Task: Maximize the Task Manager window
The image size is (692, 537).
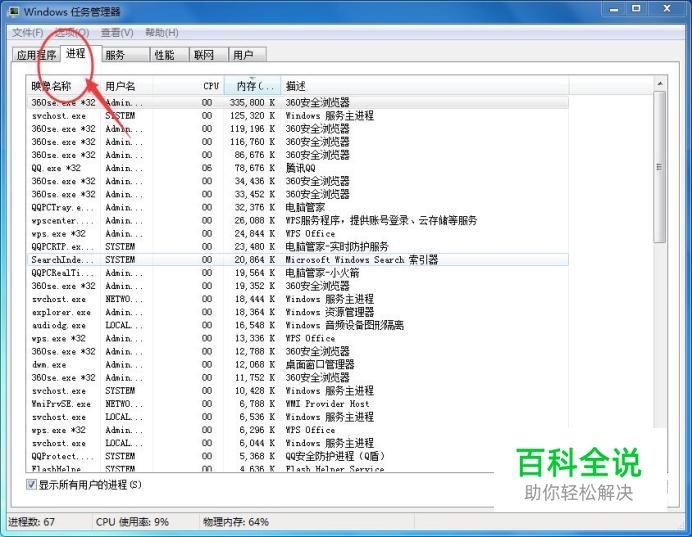Action: click(636, 9)
